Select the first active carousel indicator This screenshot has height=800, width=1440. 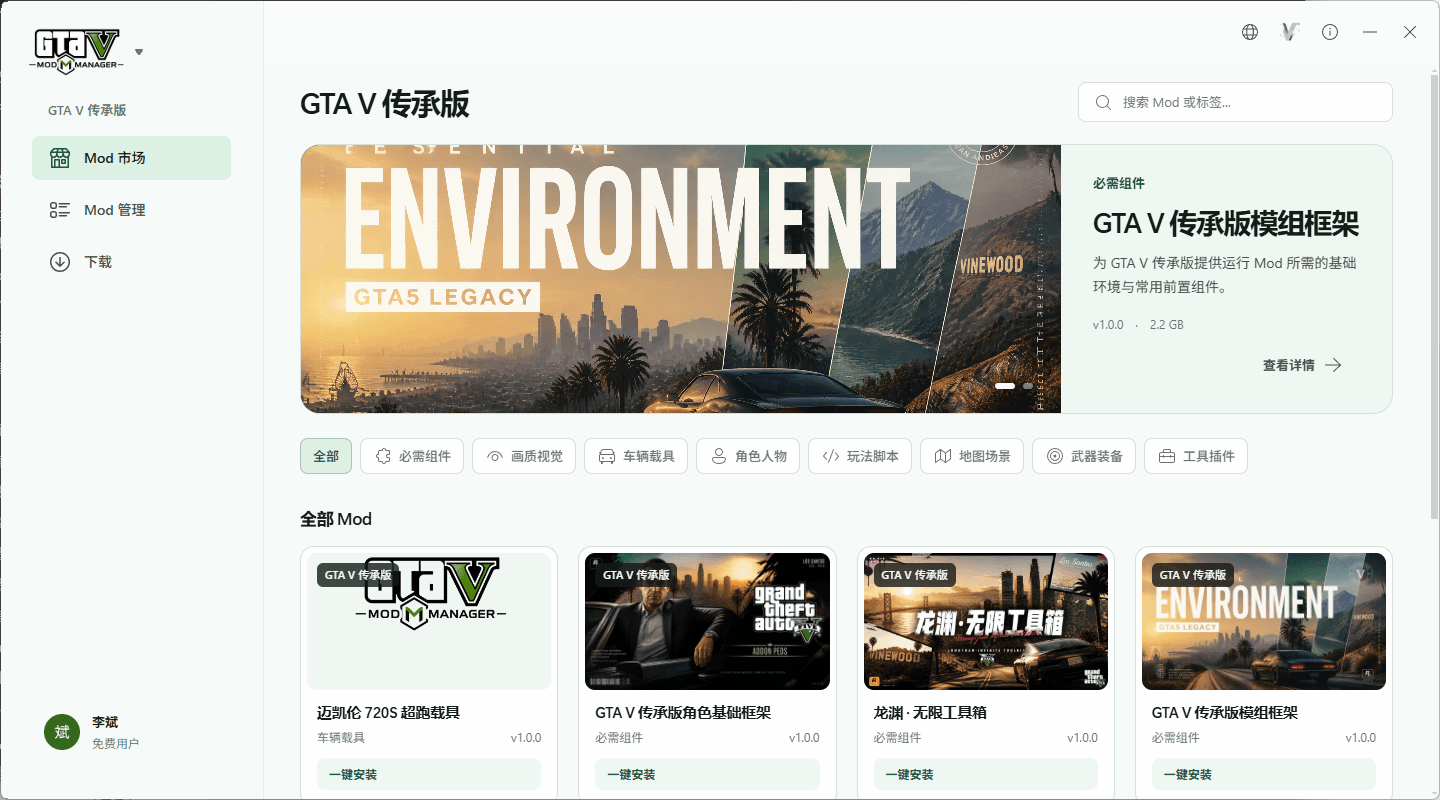point(1005,386)
